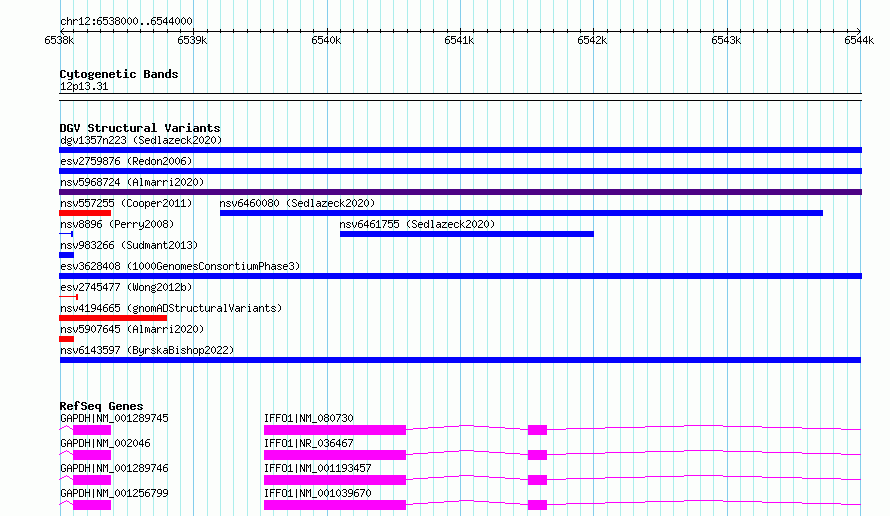Open GAPDH|NM_001289746 transcript label
Image resolution: width=890 pixels, height=516 pixels.
click(x=114, y=468)
